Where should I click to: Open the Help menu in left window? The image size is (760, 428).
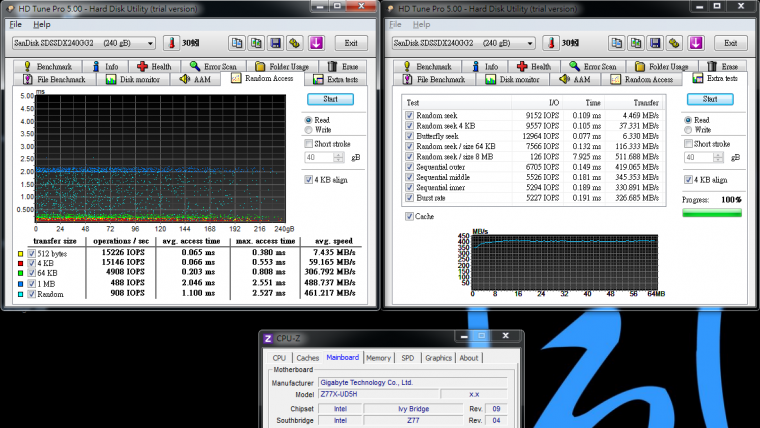[42, 24]
